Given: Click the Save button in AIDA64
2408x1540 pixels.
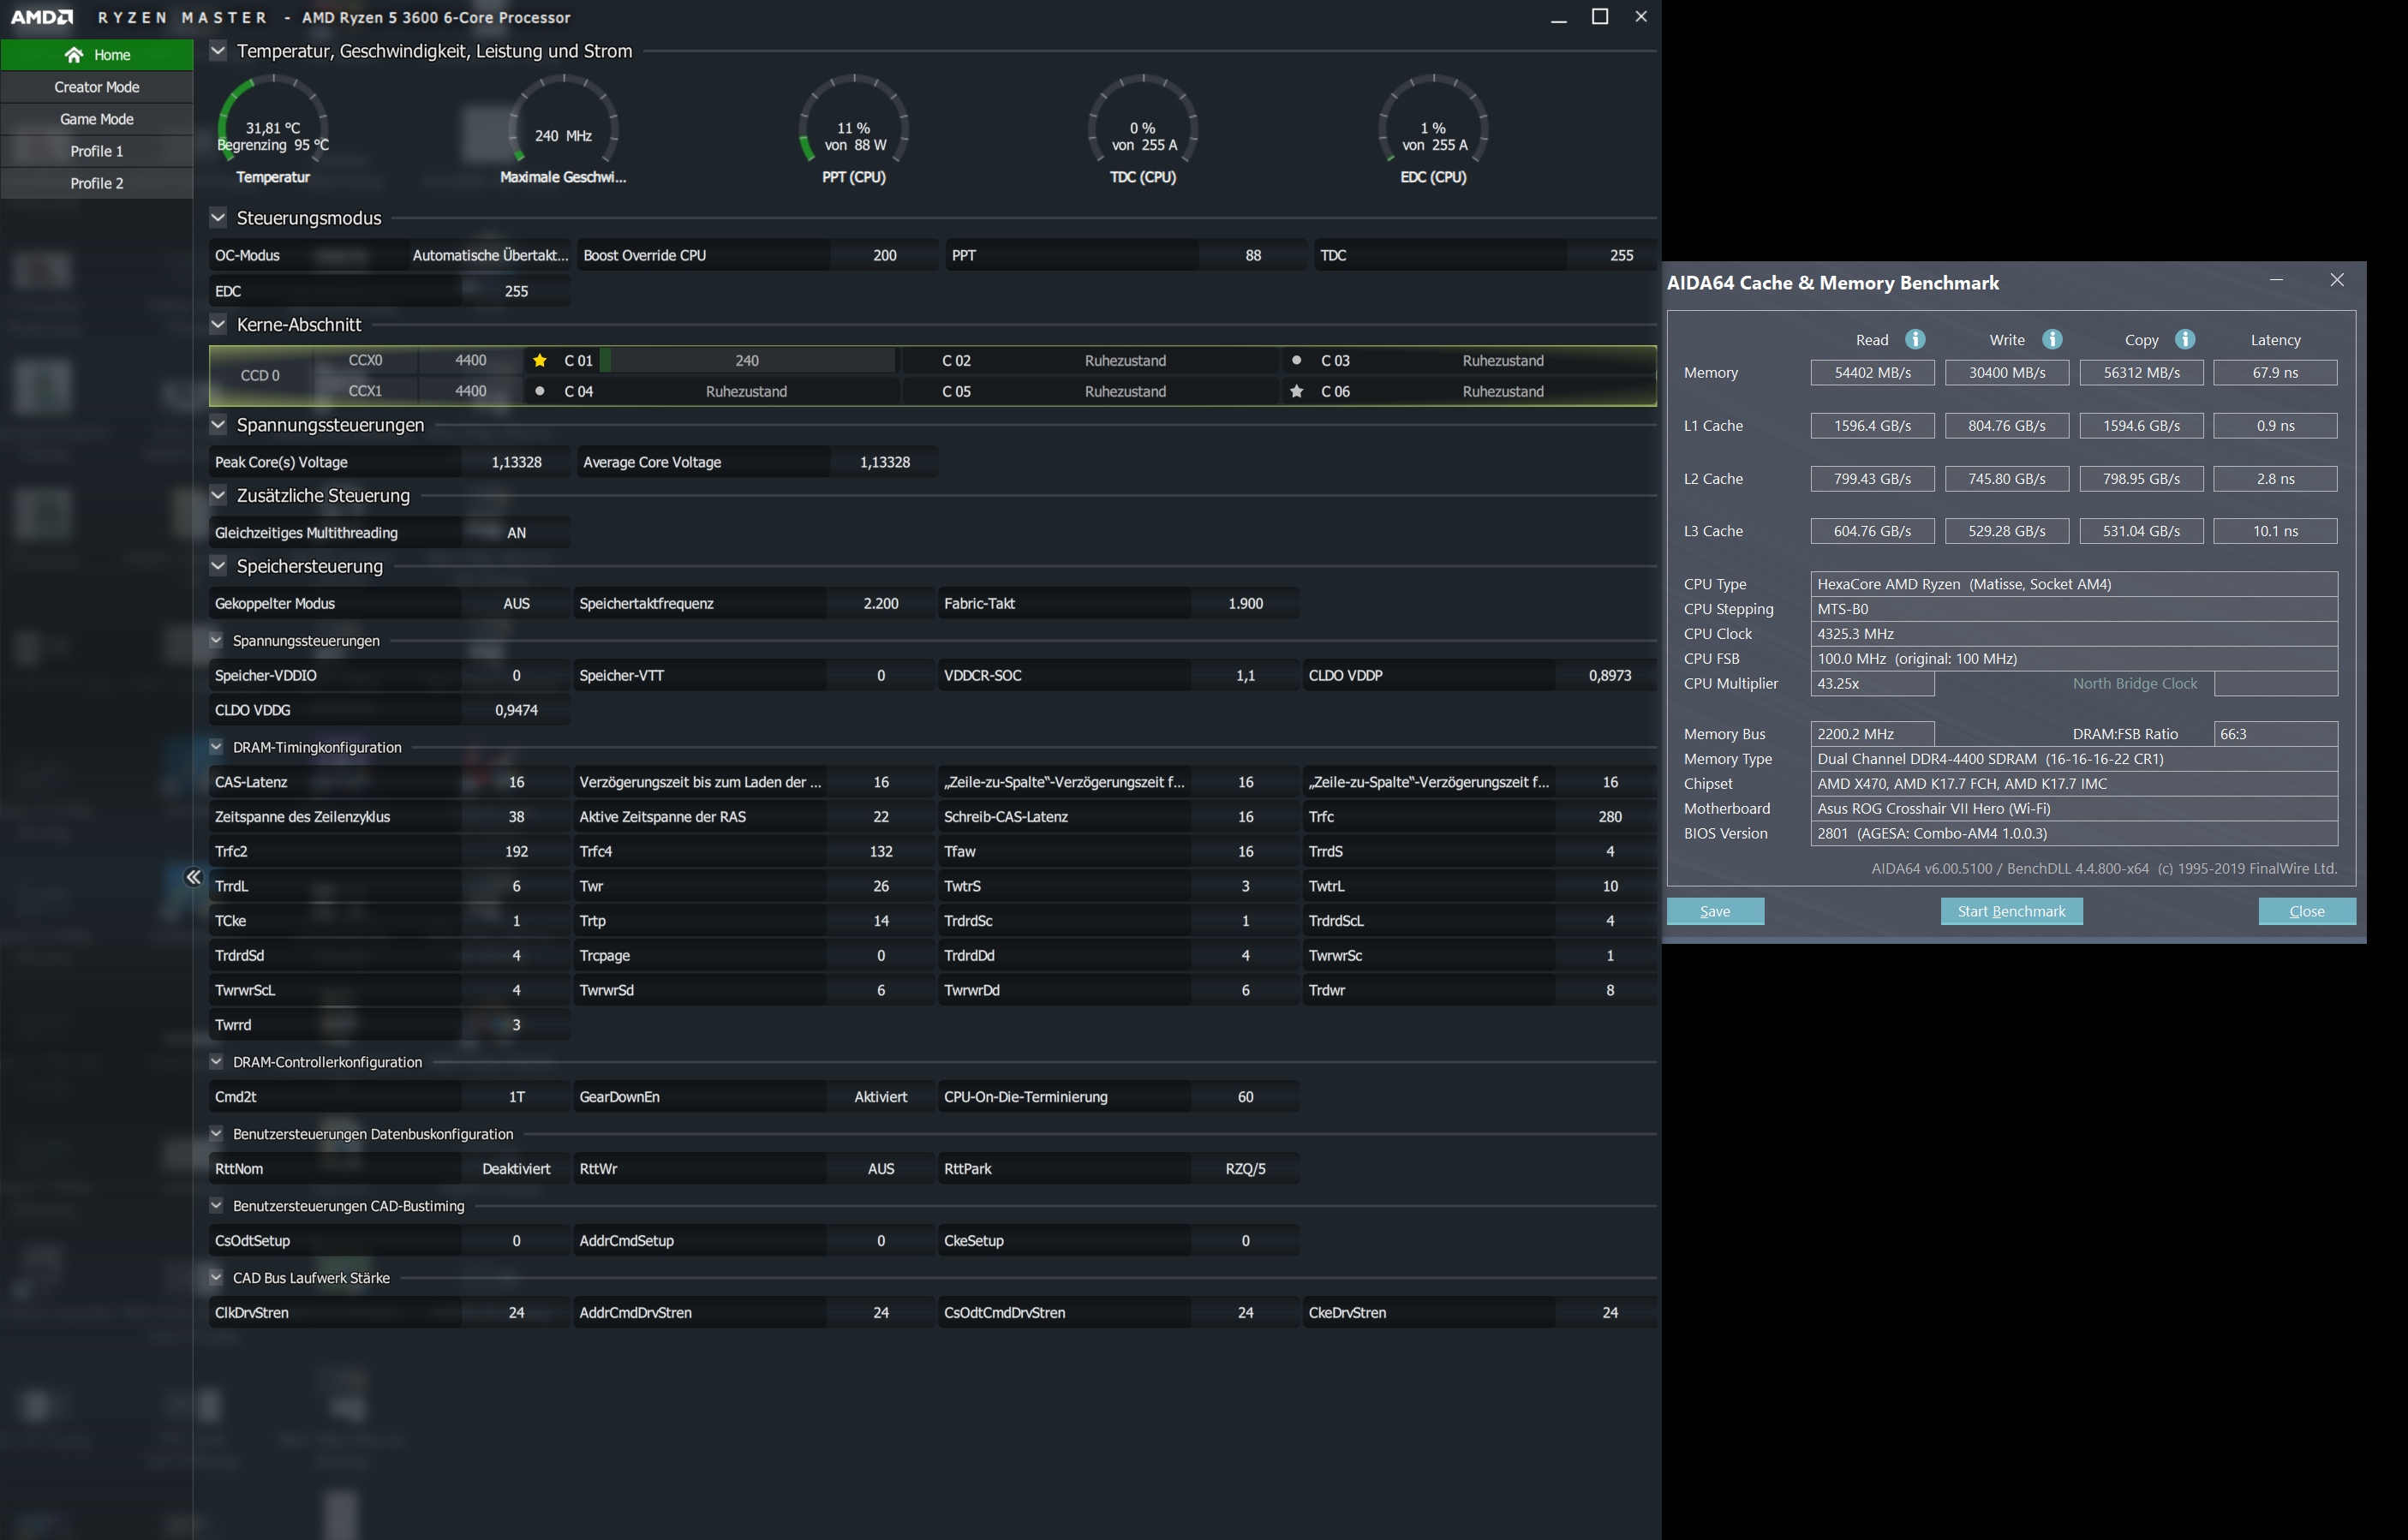Looking at the screenshot, I should 1715,911.
